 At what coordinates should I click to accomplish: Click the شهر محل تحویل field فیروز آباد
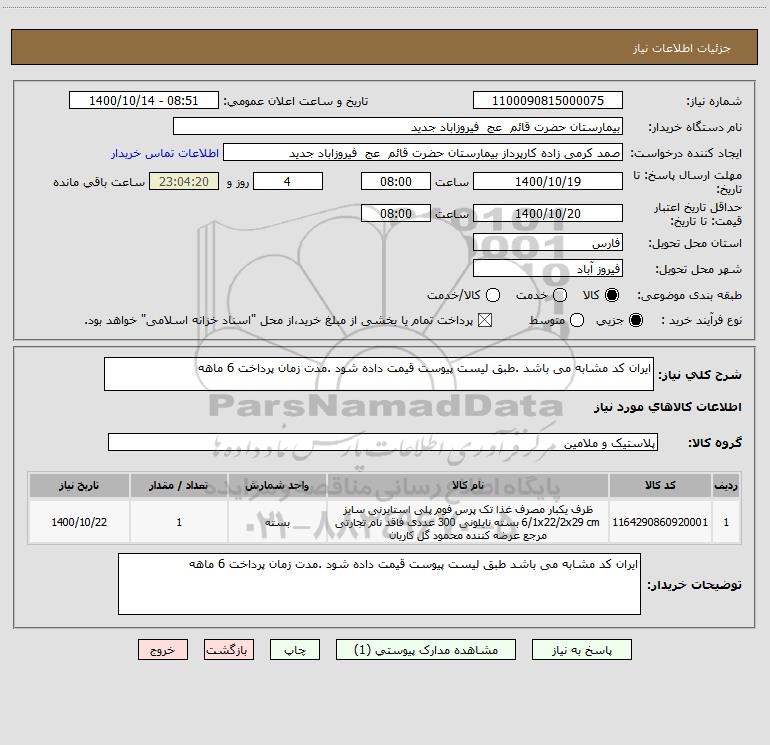pos(548,269)
